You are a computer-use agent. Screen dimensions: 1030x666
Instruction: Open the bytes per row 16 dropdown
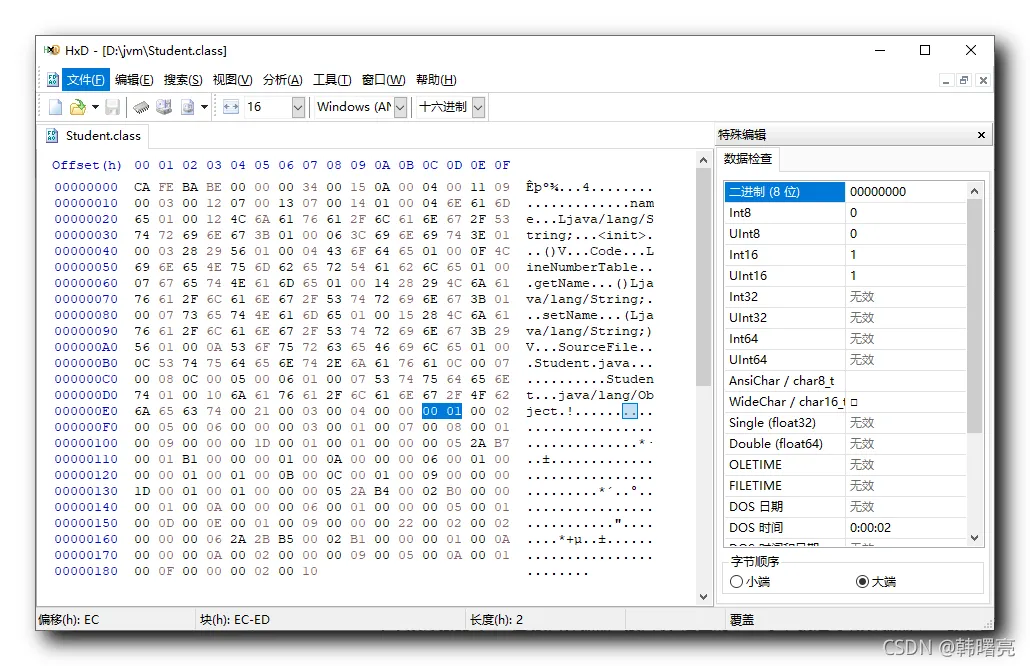coord(298,107)
